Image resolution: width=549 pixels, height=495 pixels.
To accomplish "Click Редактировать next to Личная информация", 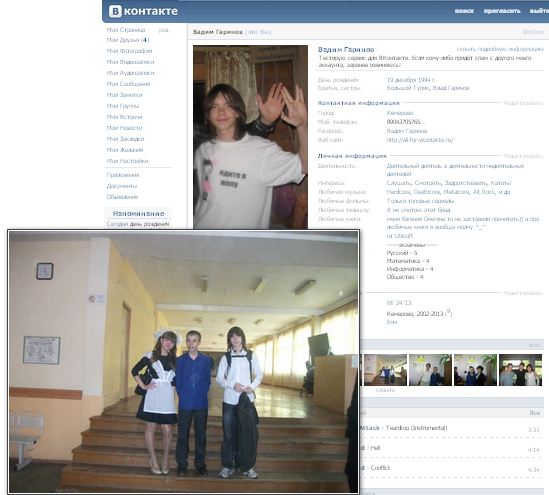I will pyautogui.click(x=523, y=156).
